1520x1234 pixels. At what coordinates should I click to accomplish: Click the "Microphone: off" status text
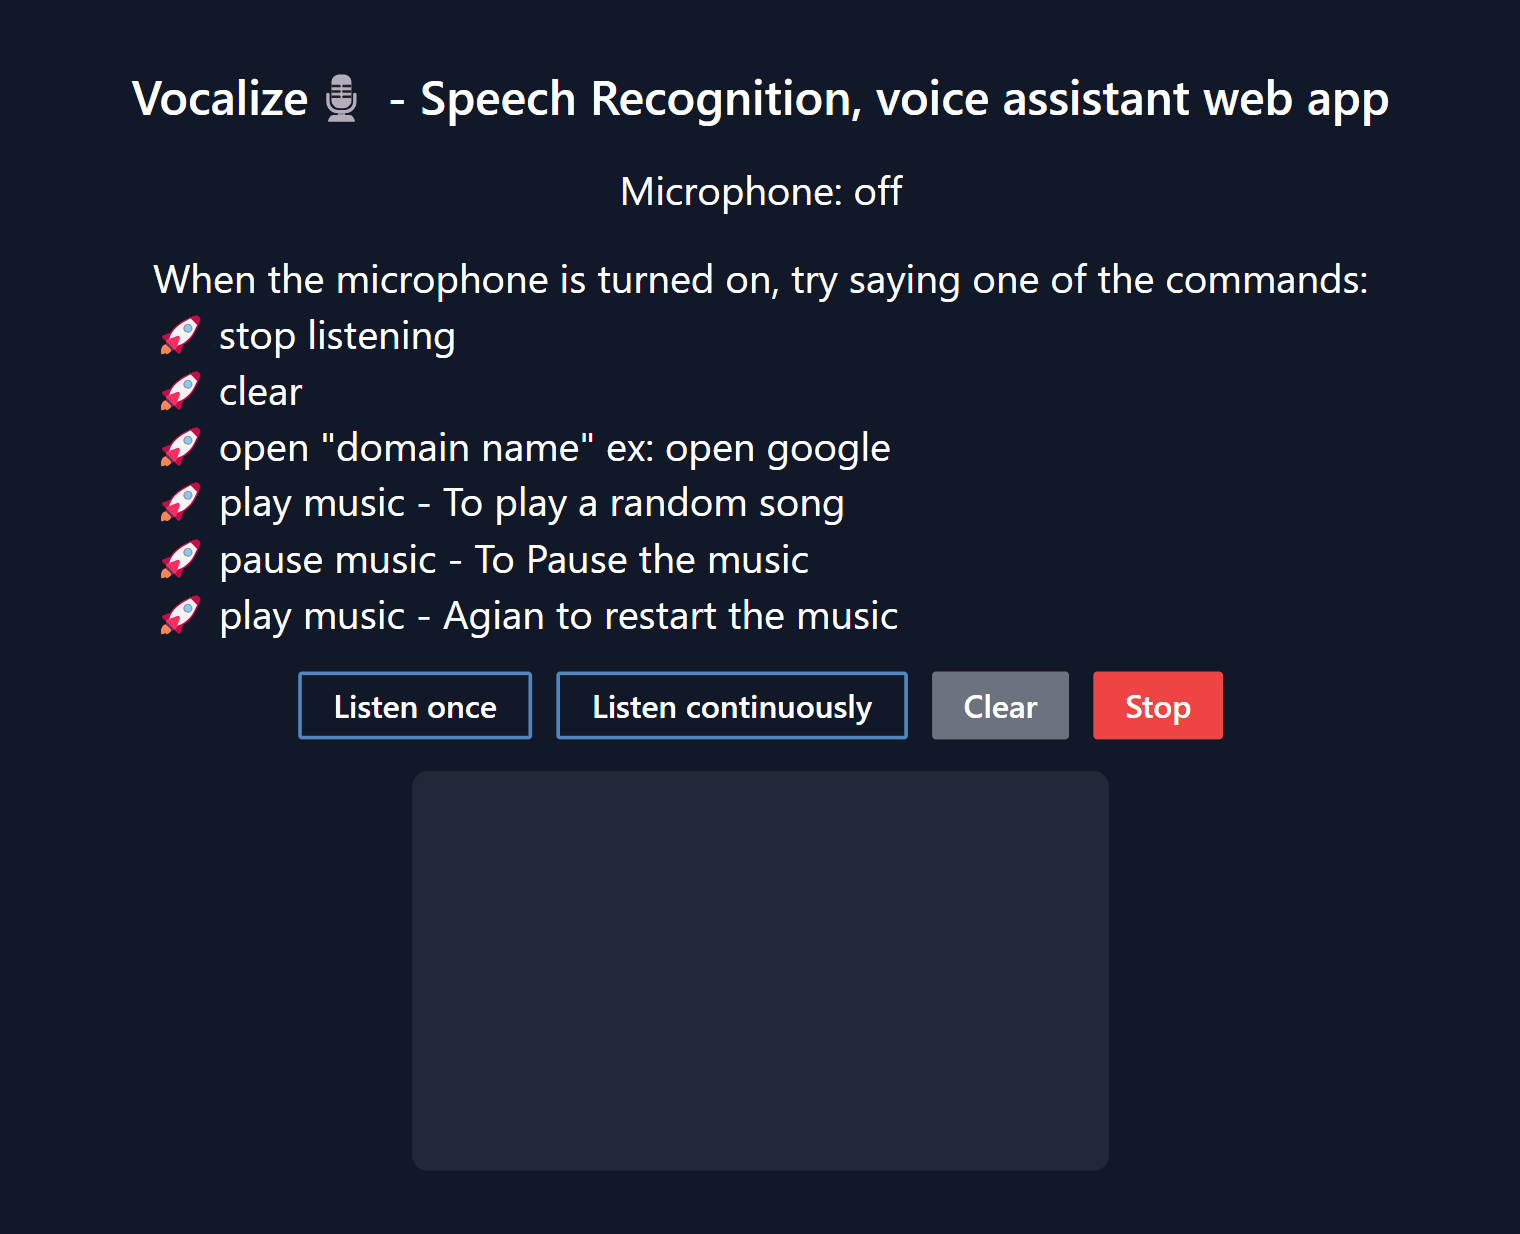761,192
